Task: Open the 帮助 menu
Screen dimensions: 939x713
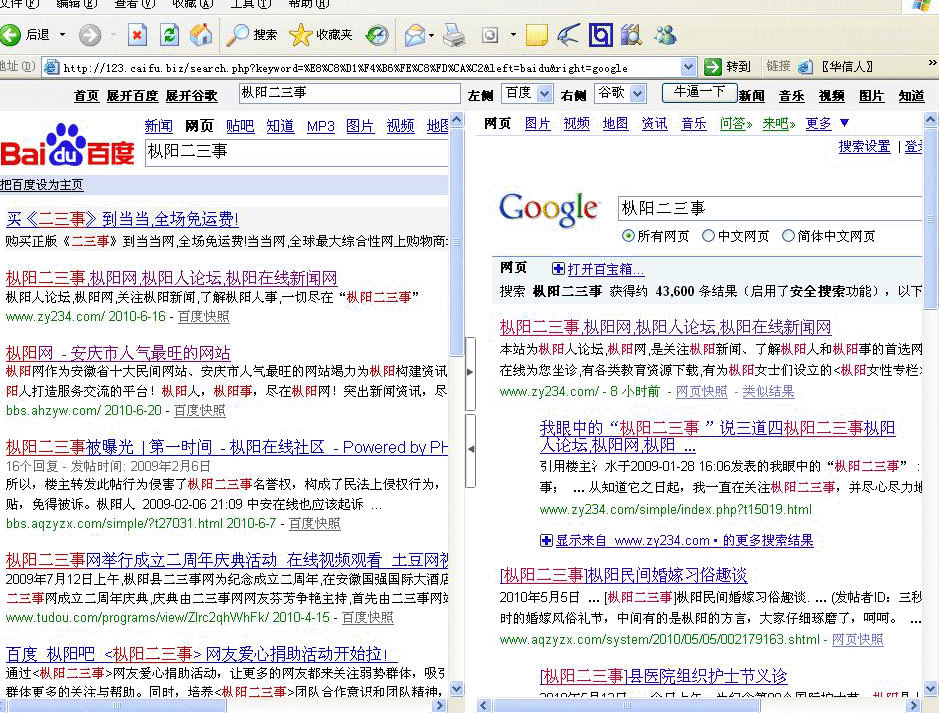Action: point(308,4)
